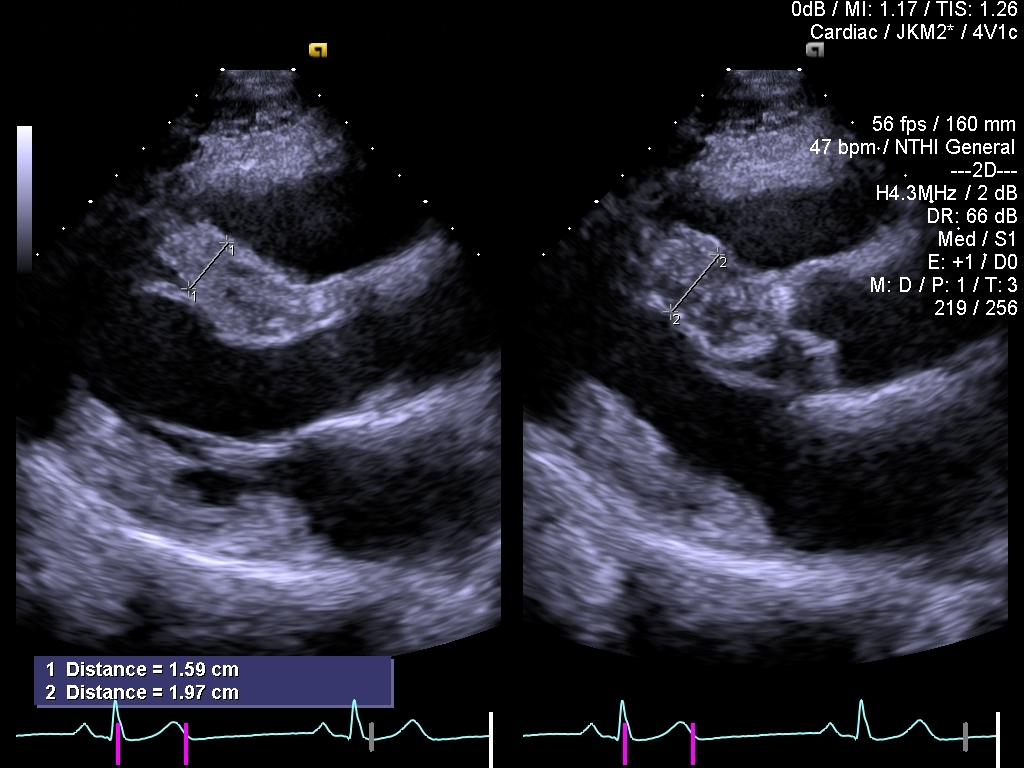Select the "2 Distance = 1.97 cm" result
This screenshot has height=768, width=1024.
(142, 692)
